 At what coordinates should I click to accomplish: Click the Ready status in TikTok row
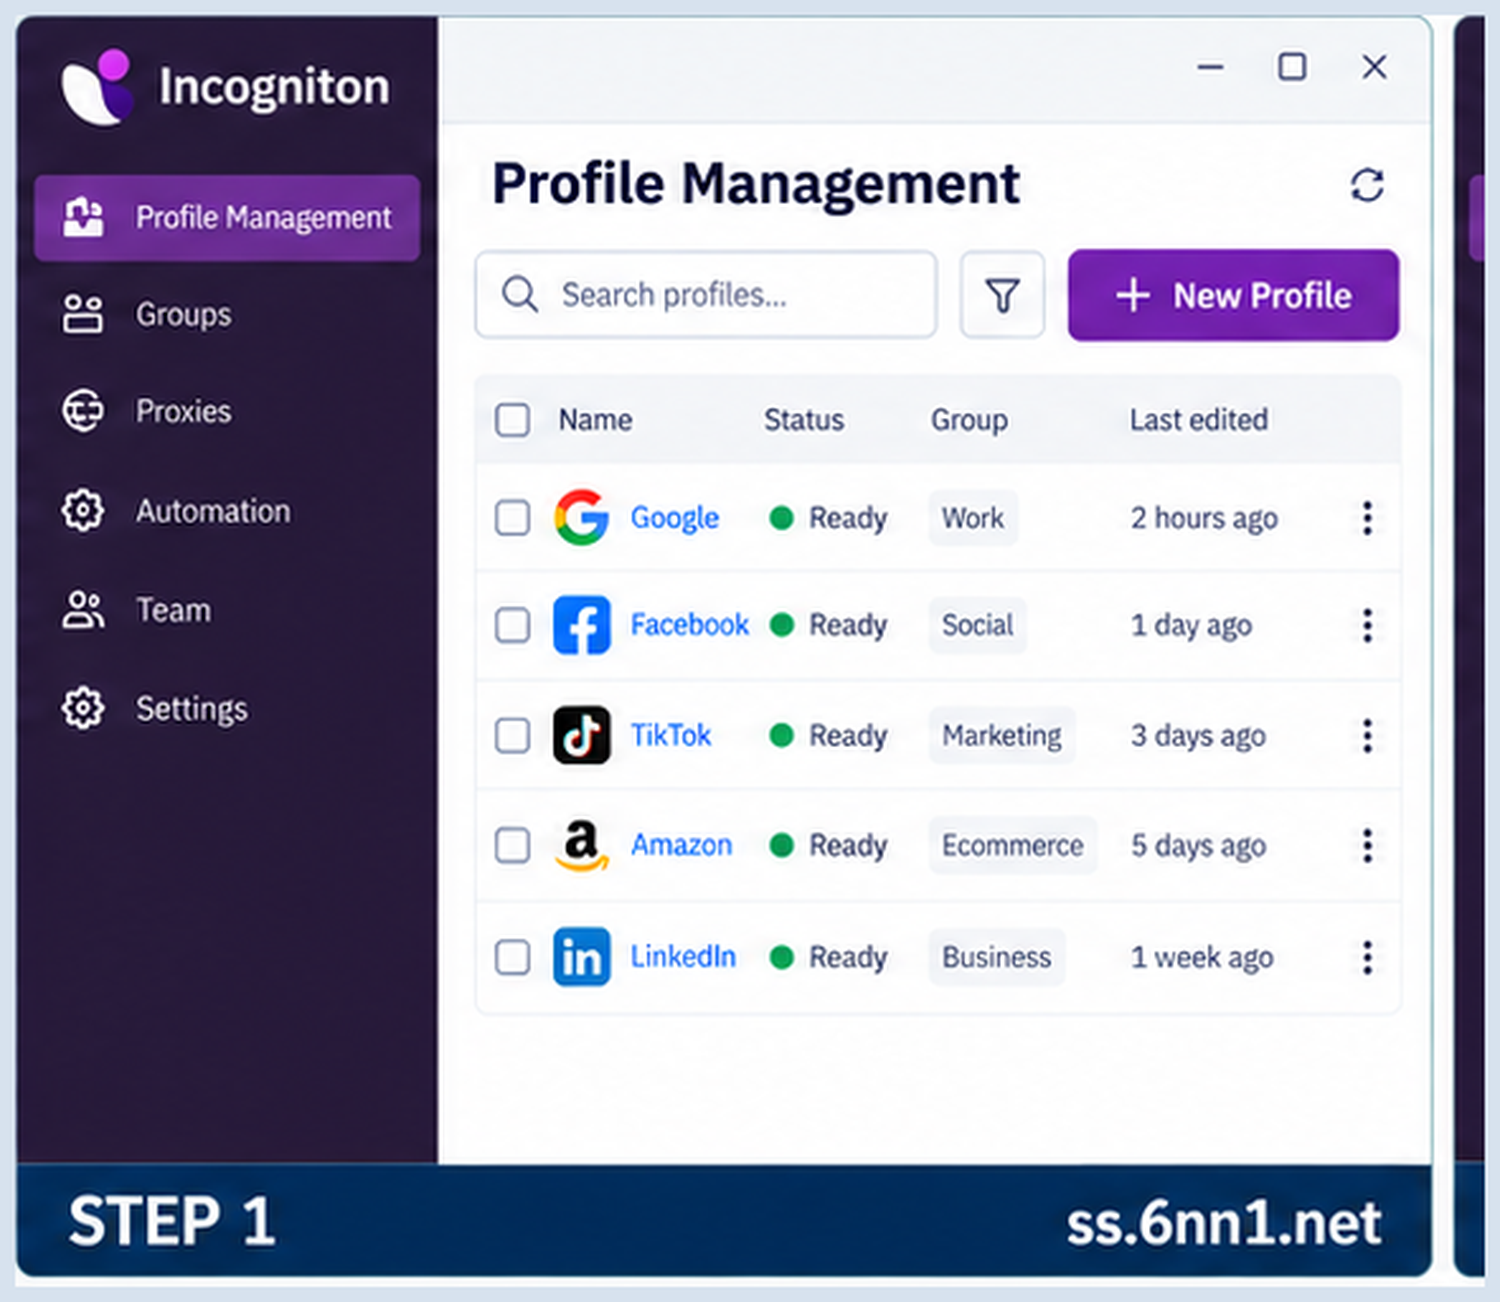point(828,735)
